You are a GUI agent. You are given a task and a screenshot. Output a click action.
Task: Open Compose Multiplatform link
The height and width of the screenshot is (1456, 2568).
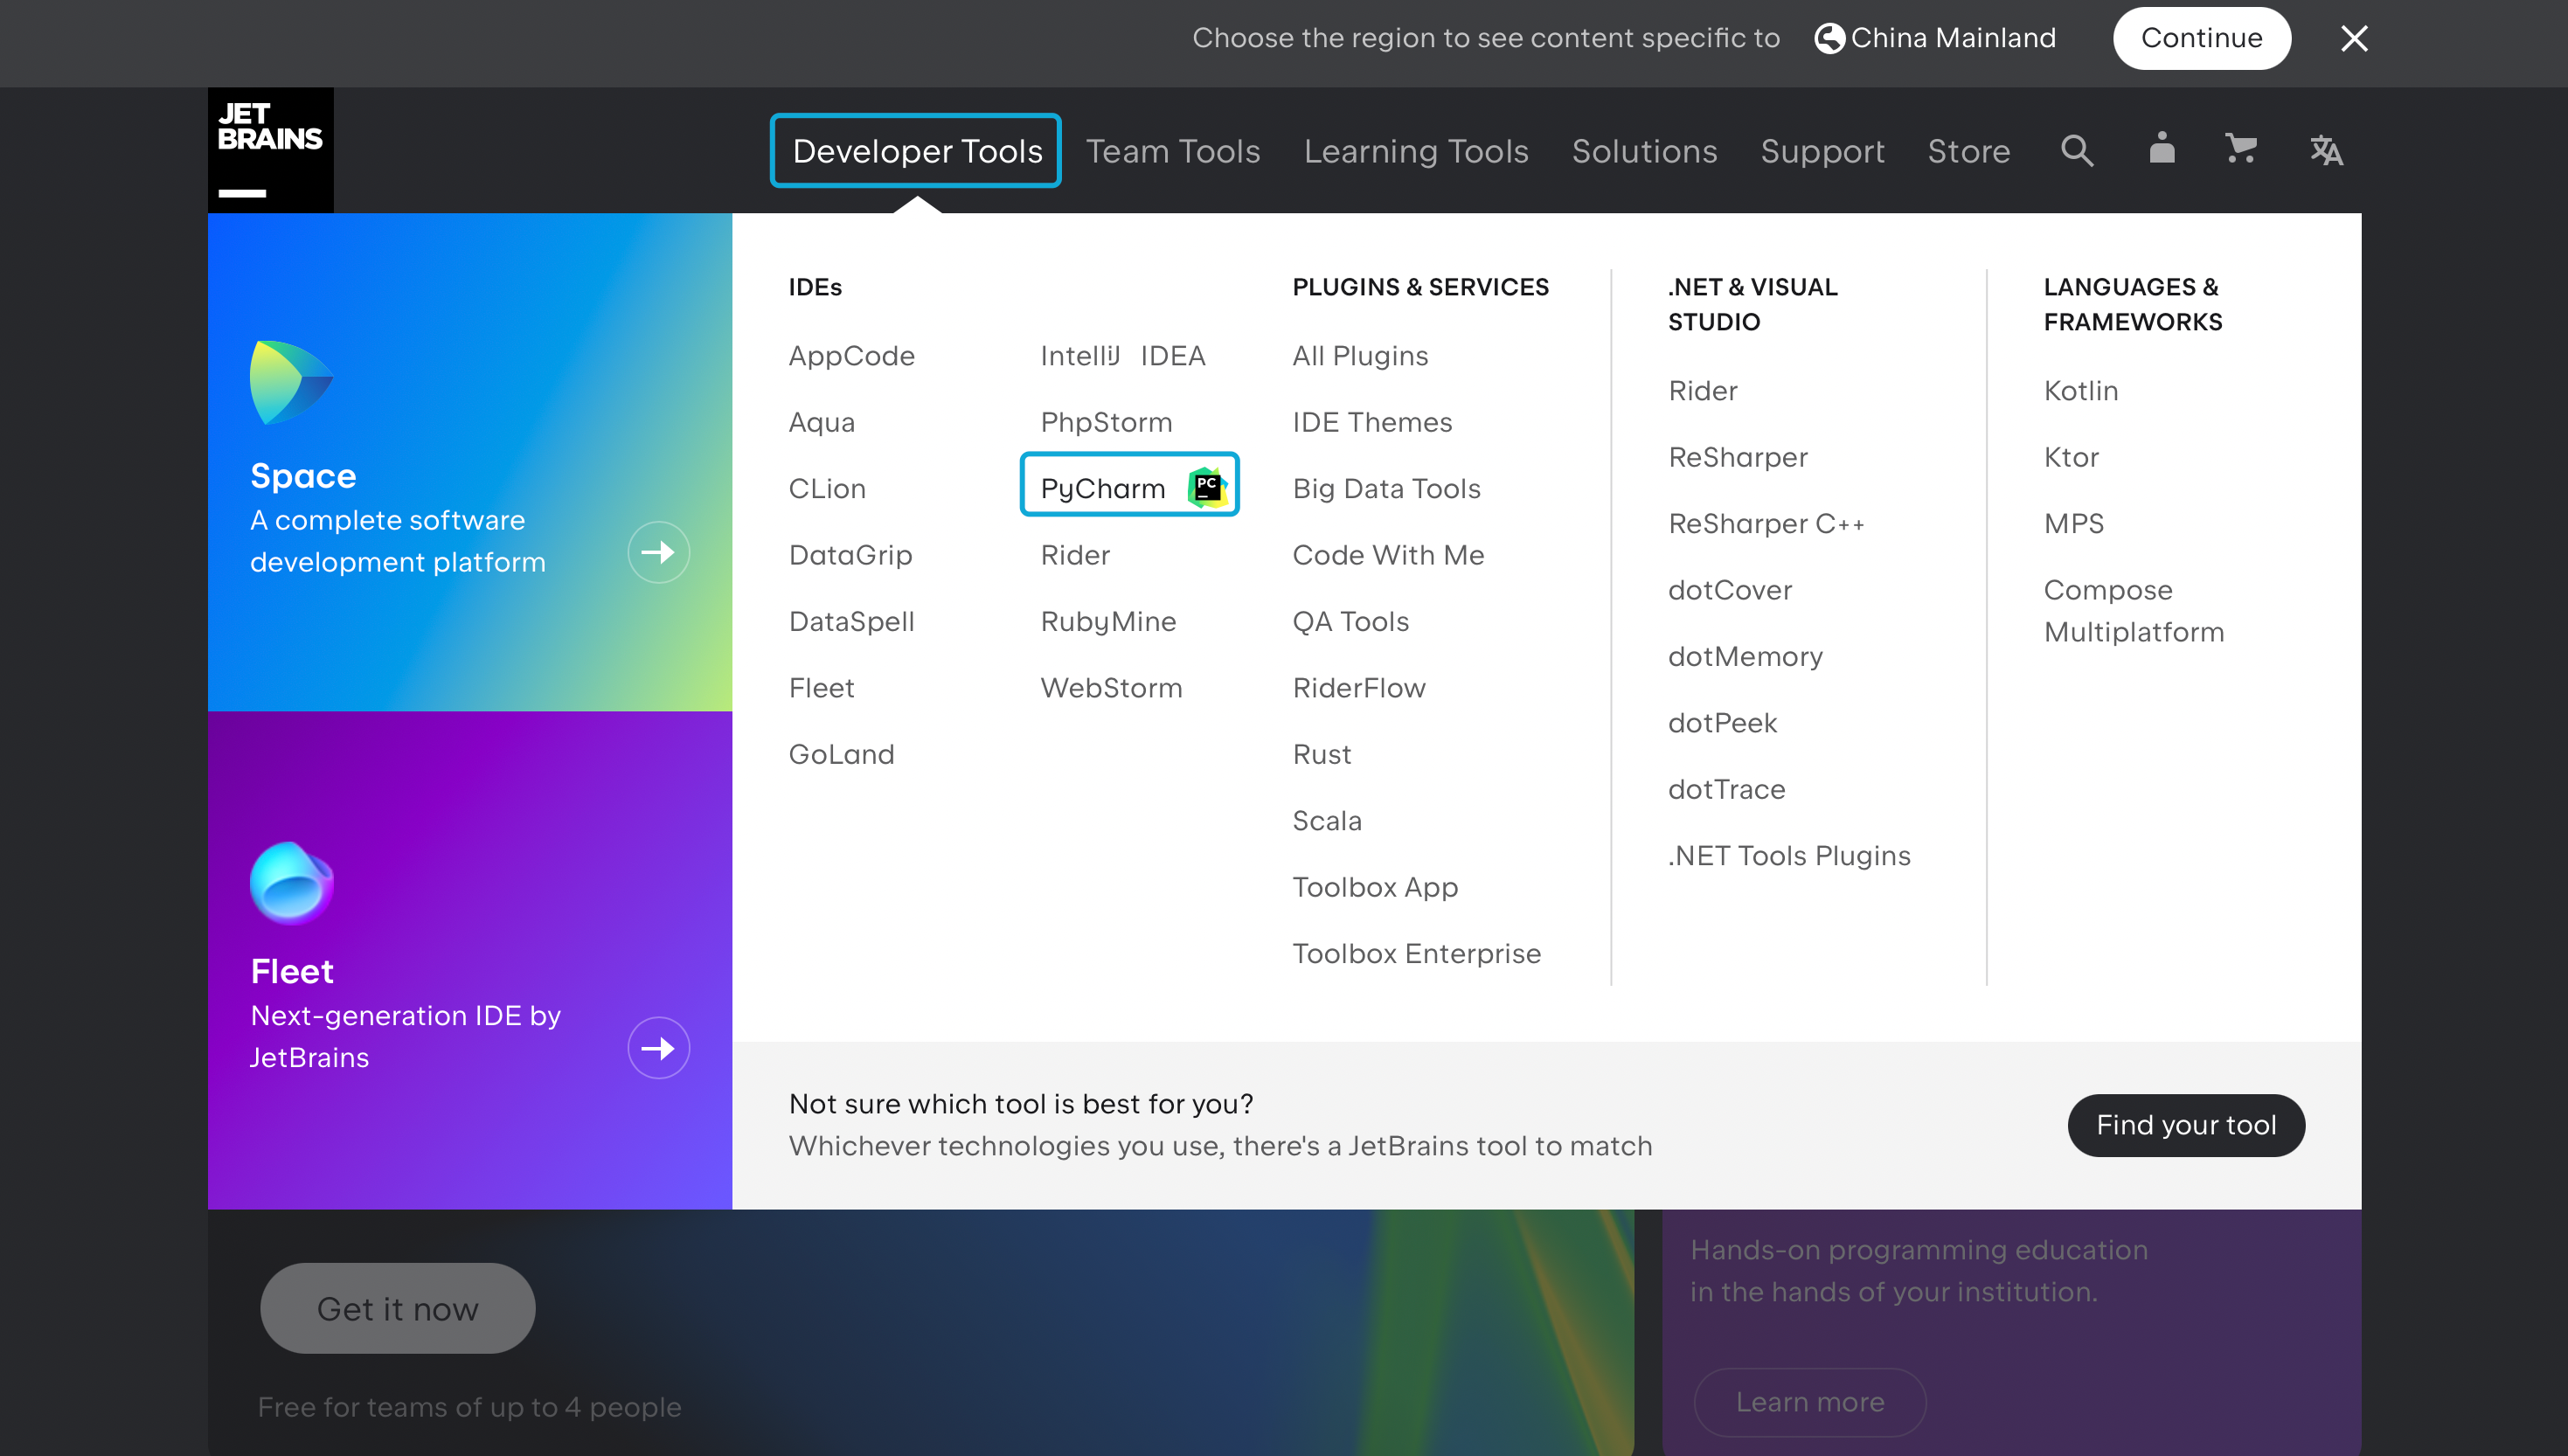2134,611
